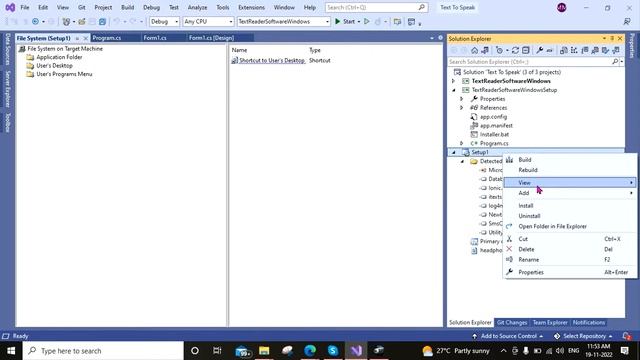Open the editor settings gear icon
Viewport: 640px width, 360px height.
(x=440, y=38)
